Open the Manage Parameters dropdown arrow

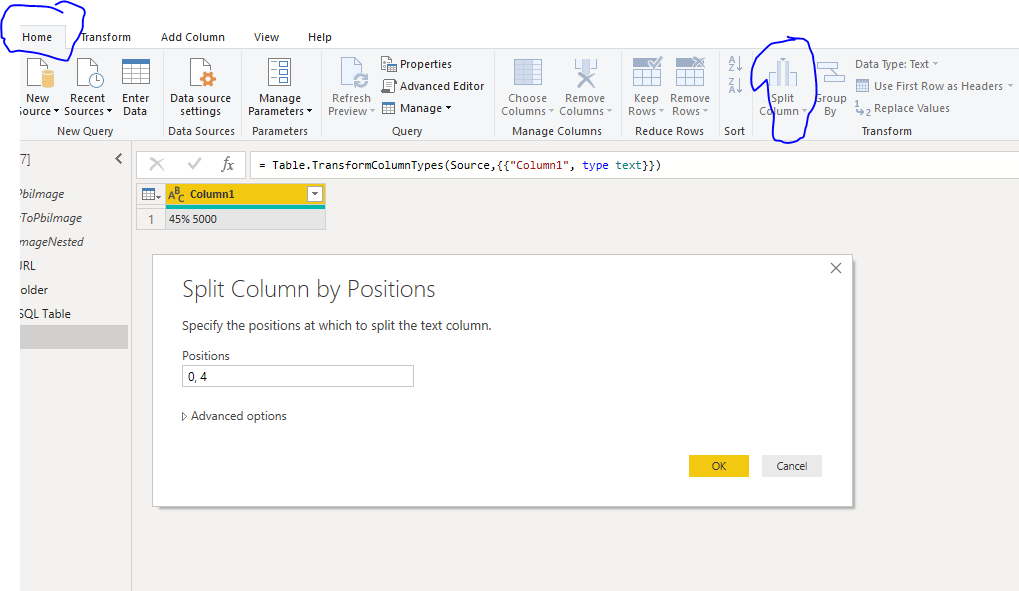309,111
